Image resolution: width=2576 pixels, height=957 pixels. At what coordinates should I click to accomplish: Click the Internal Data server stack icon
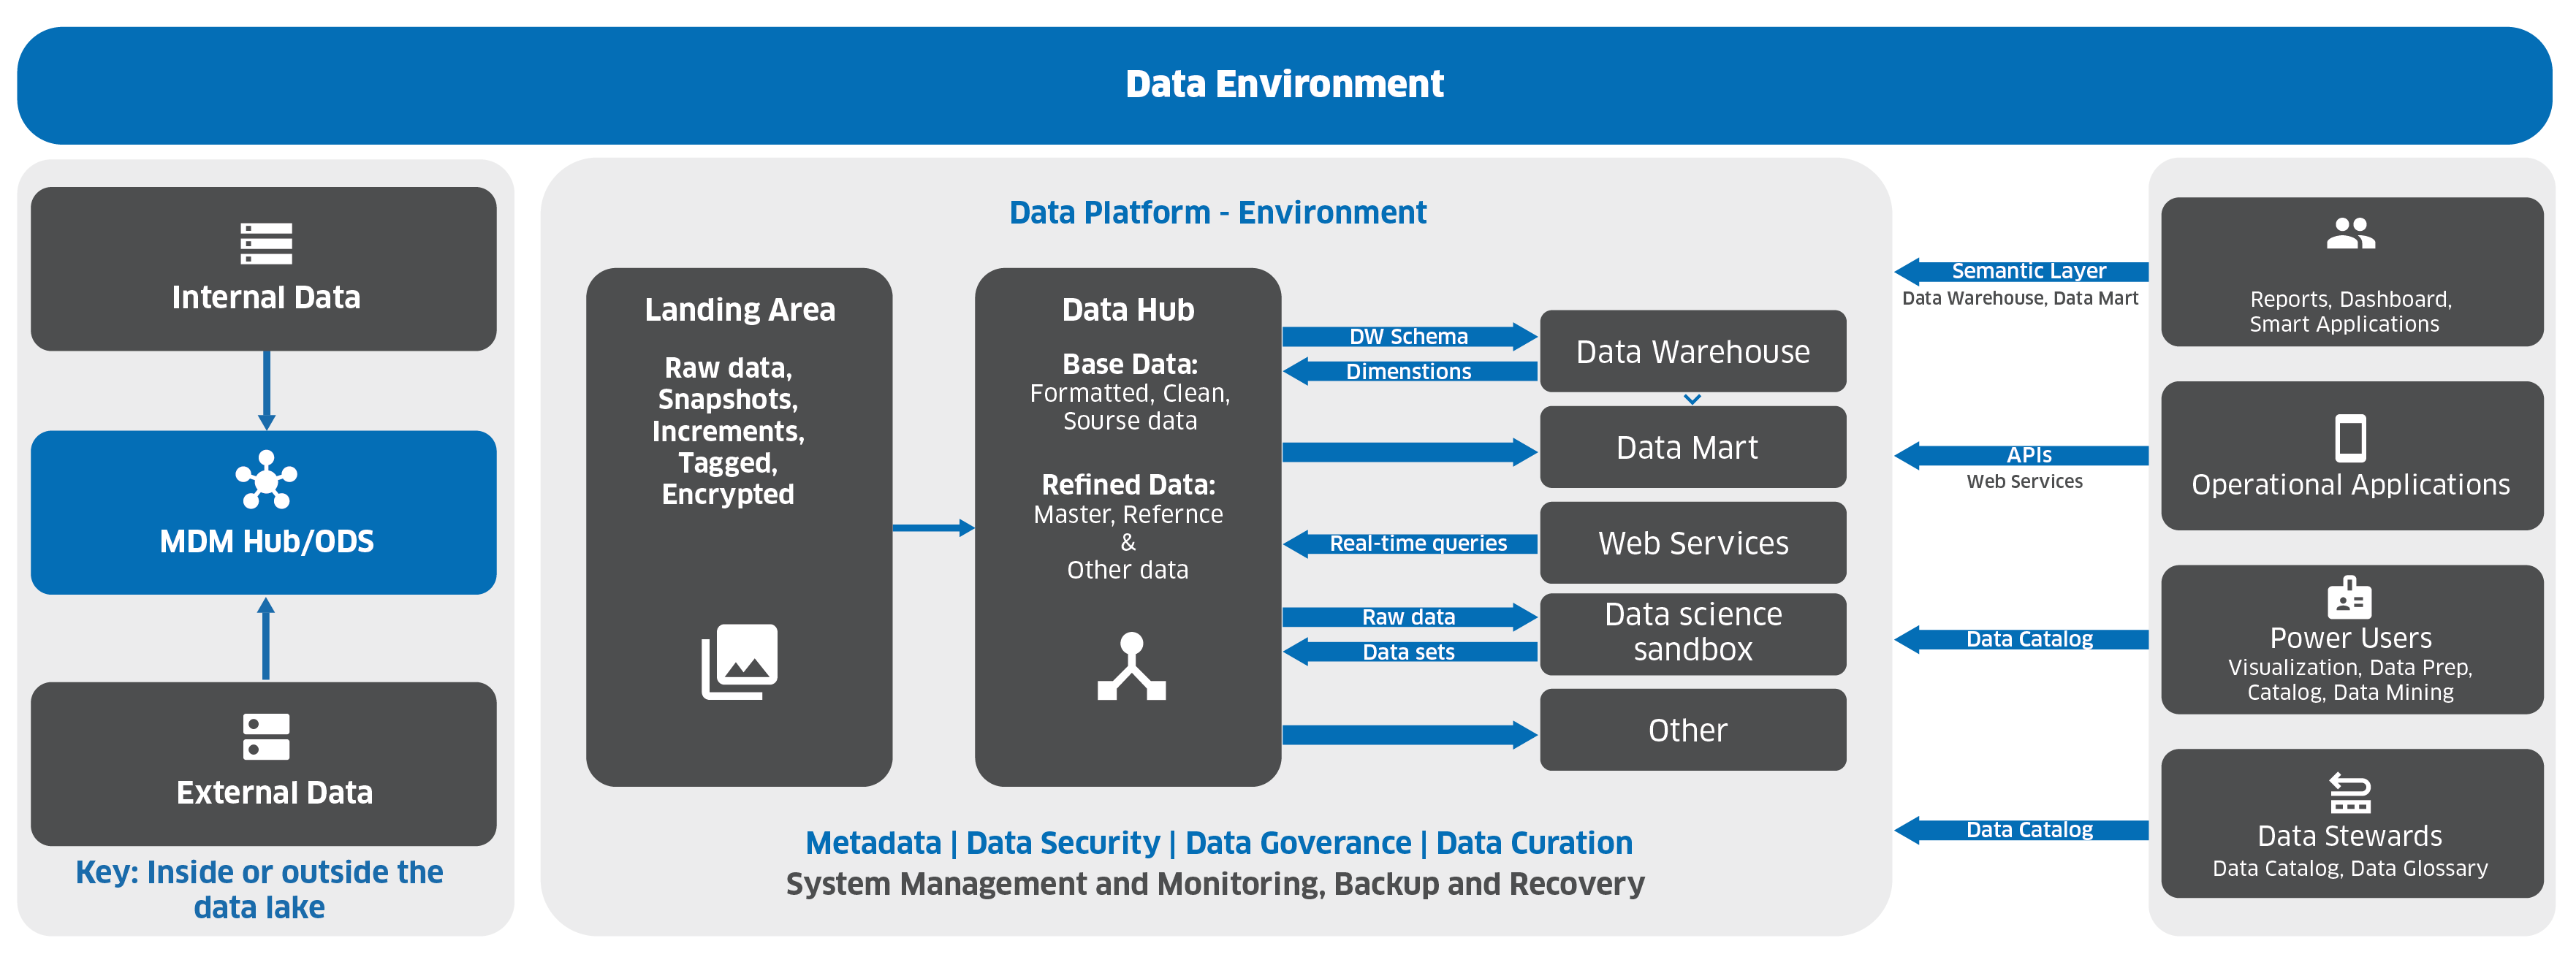[x=266, y=244]
